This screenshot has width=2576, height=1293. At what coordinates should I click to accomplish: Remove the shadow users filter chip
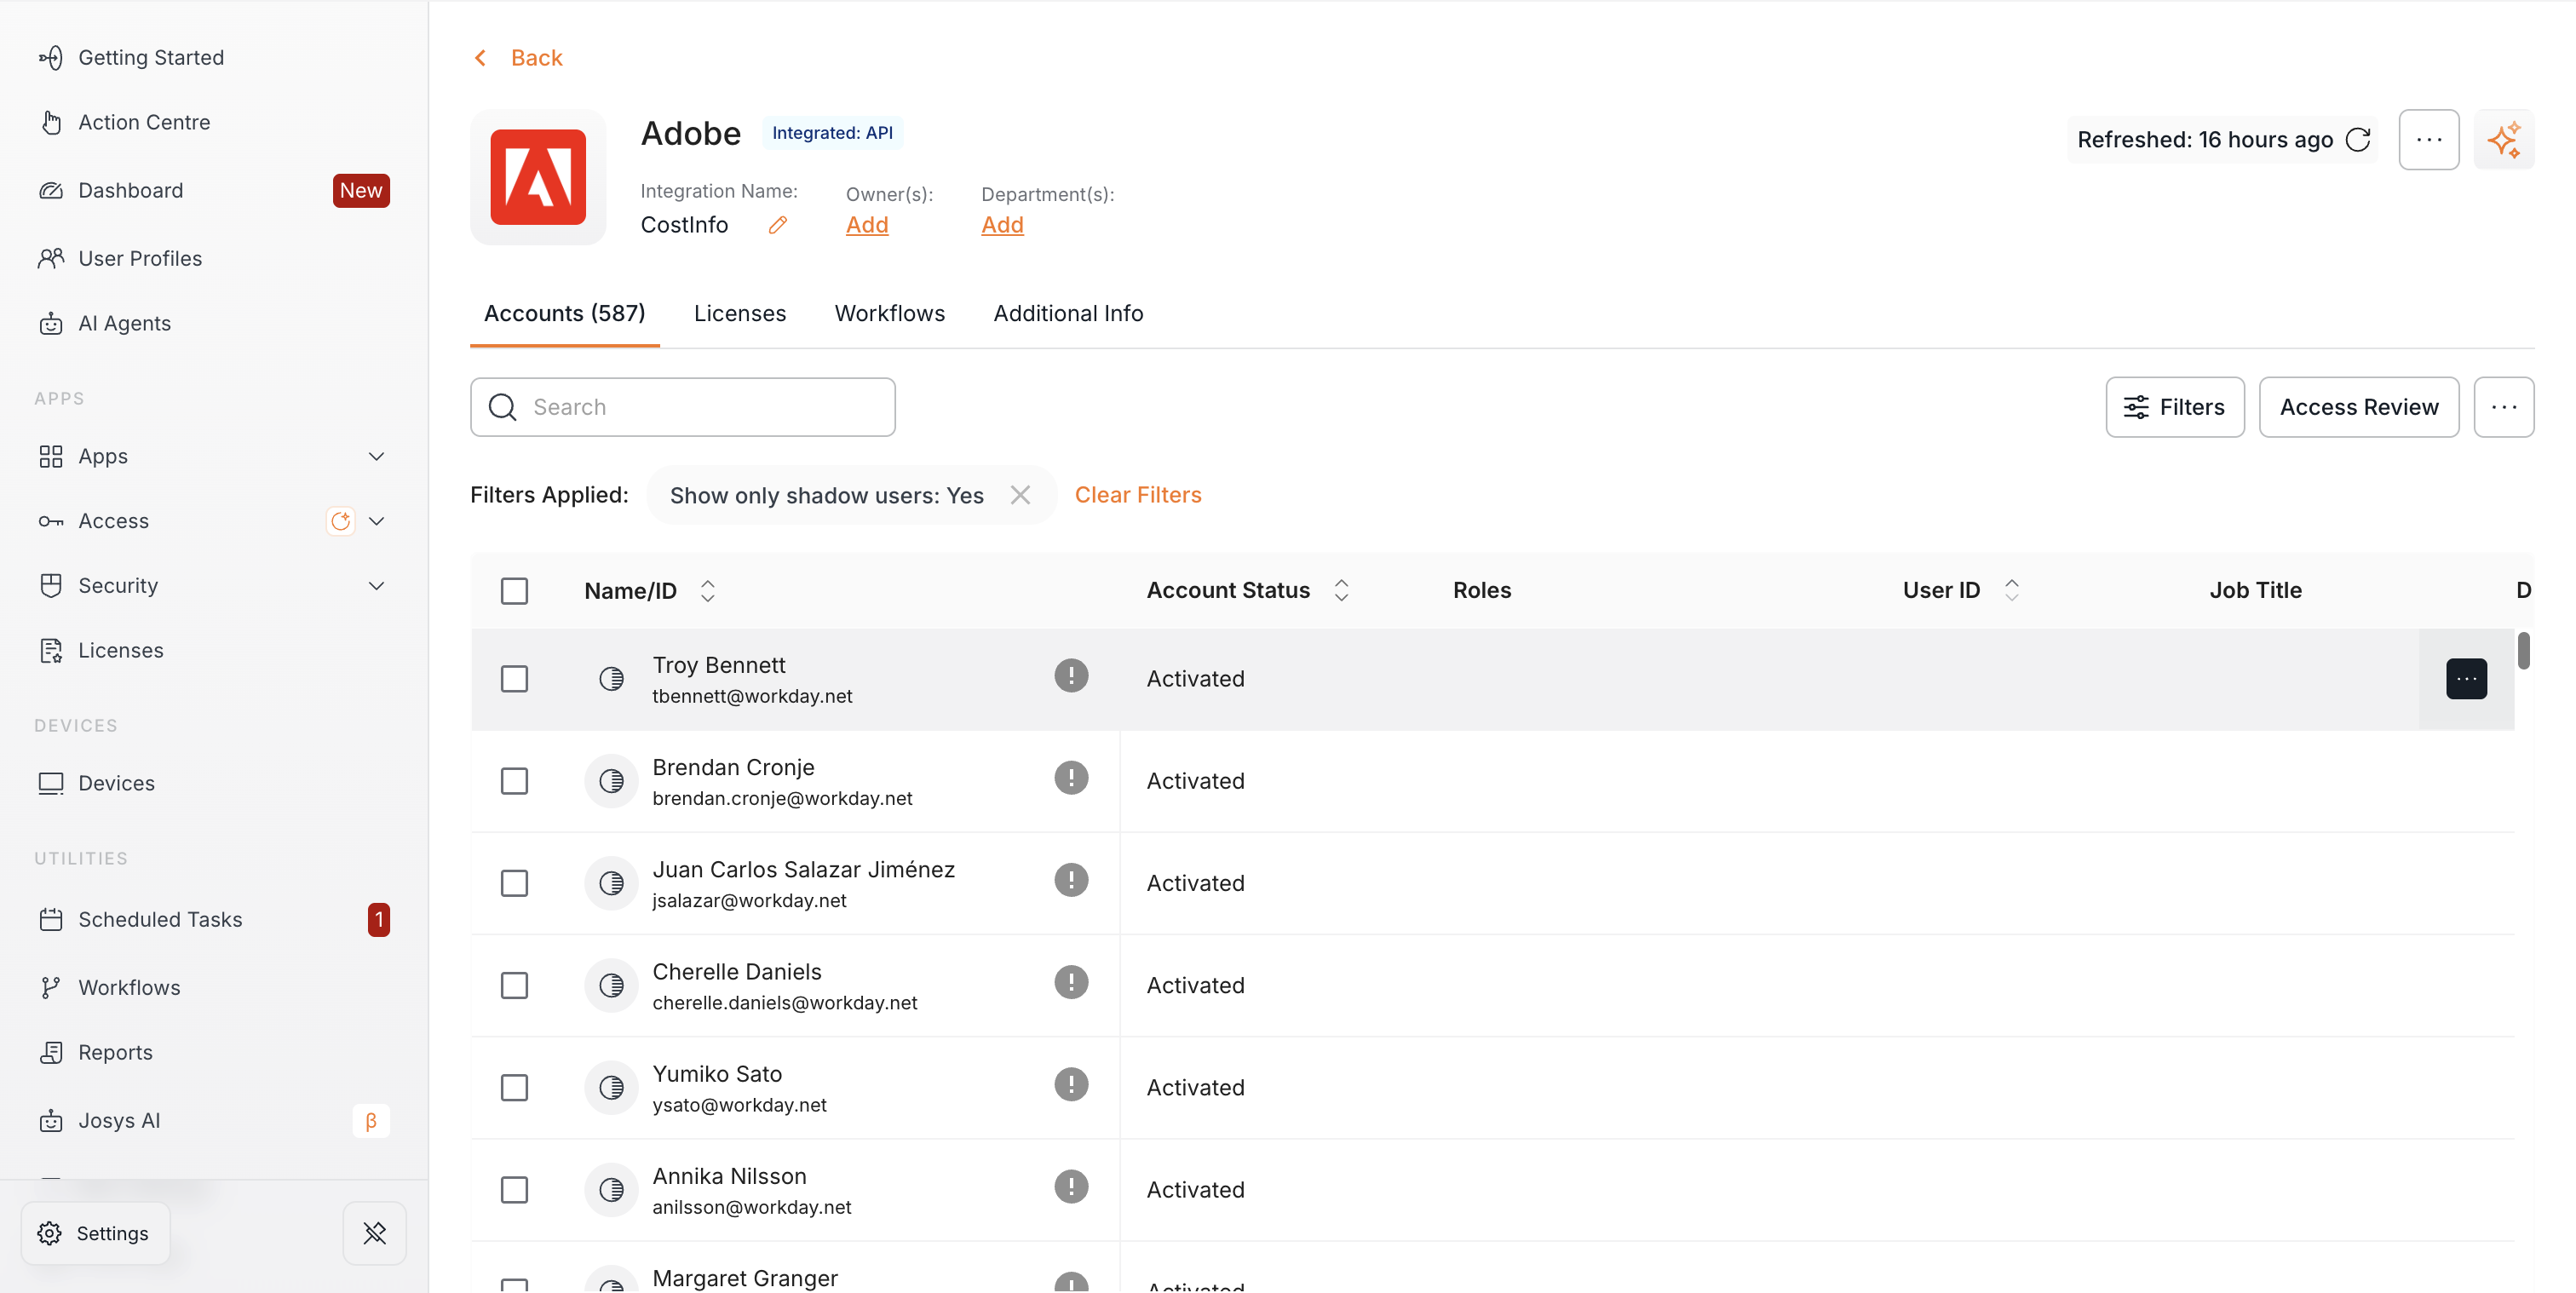1019,495
